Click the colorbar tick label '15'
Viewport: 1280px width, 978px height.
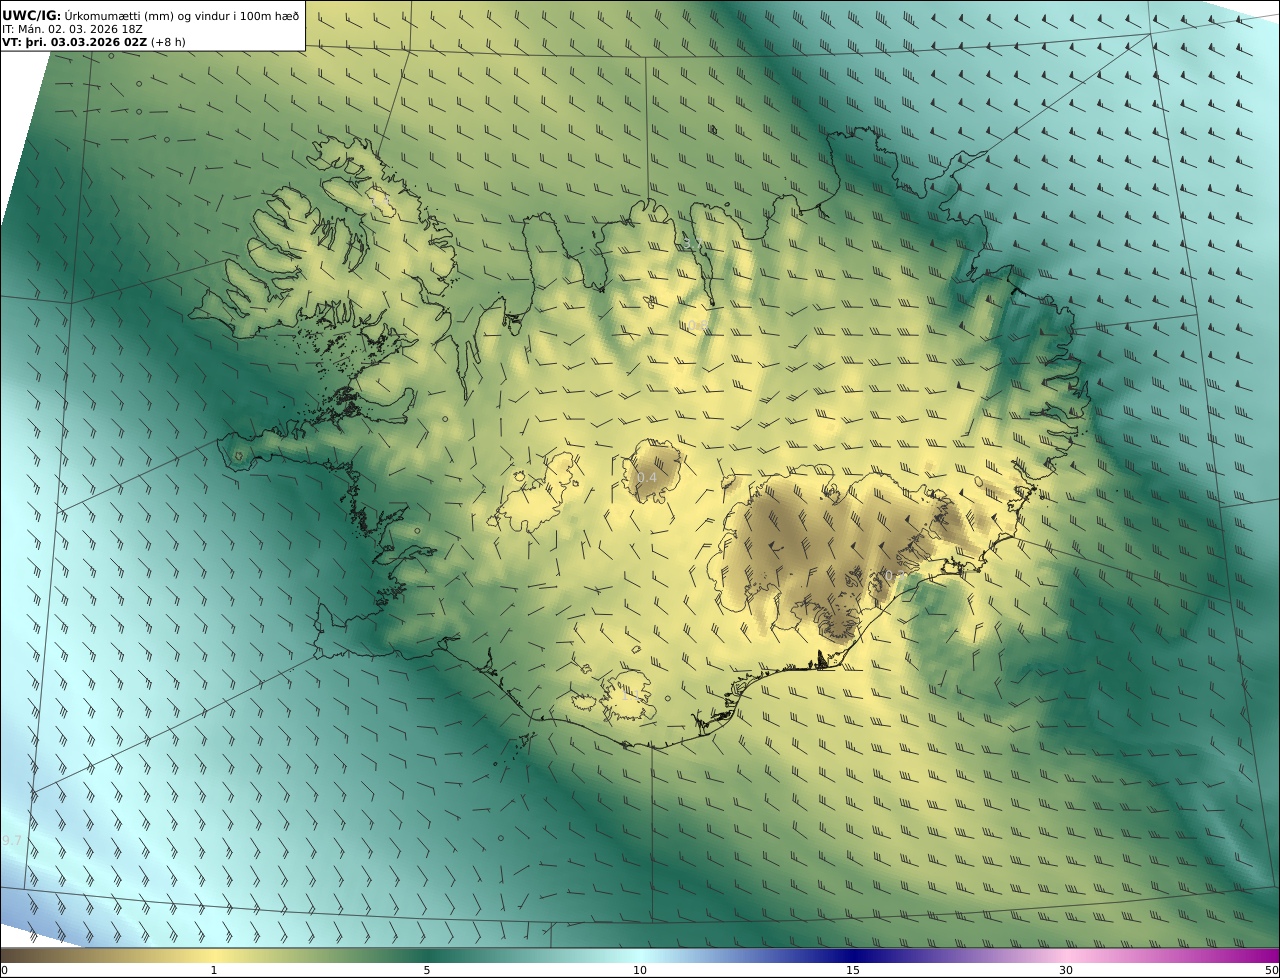click(x=853, y=970)
